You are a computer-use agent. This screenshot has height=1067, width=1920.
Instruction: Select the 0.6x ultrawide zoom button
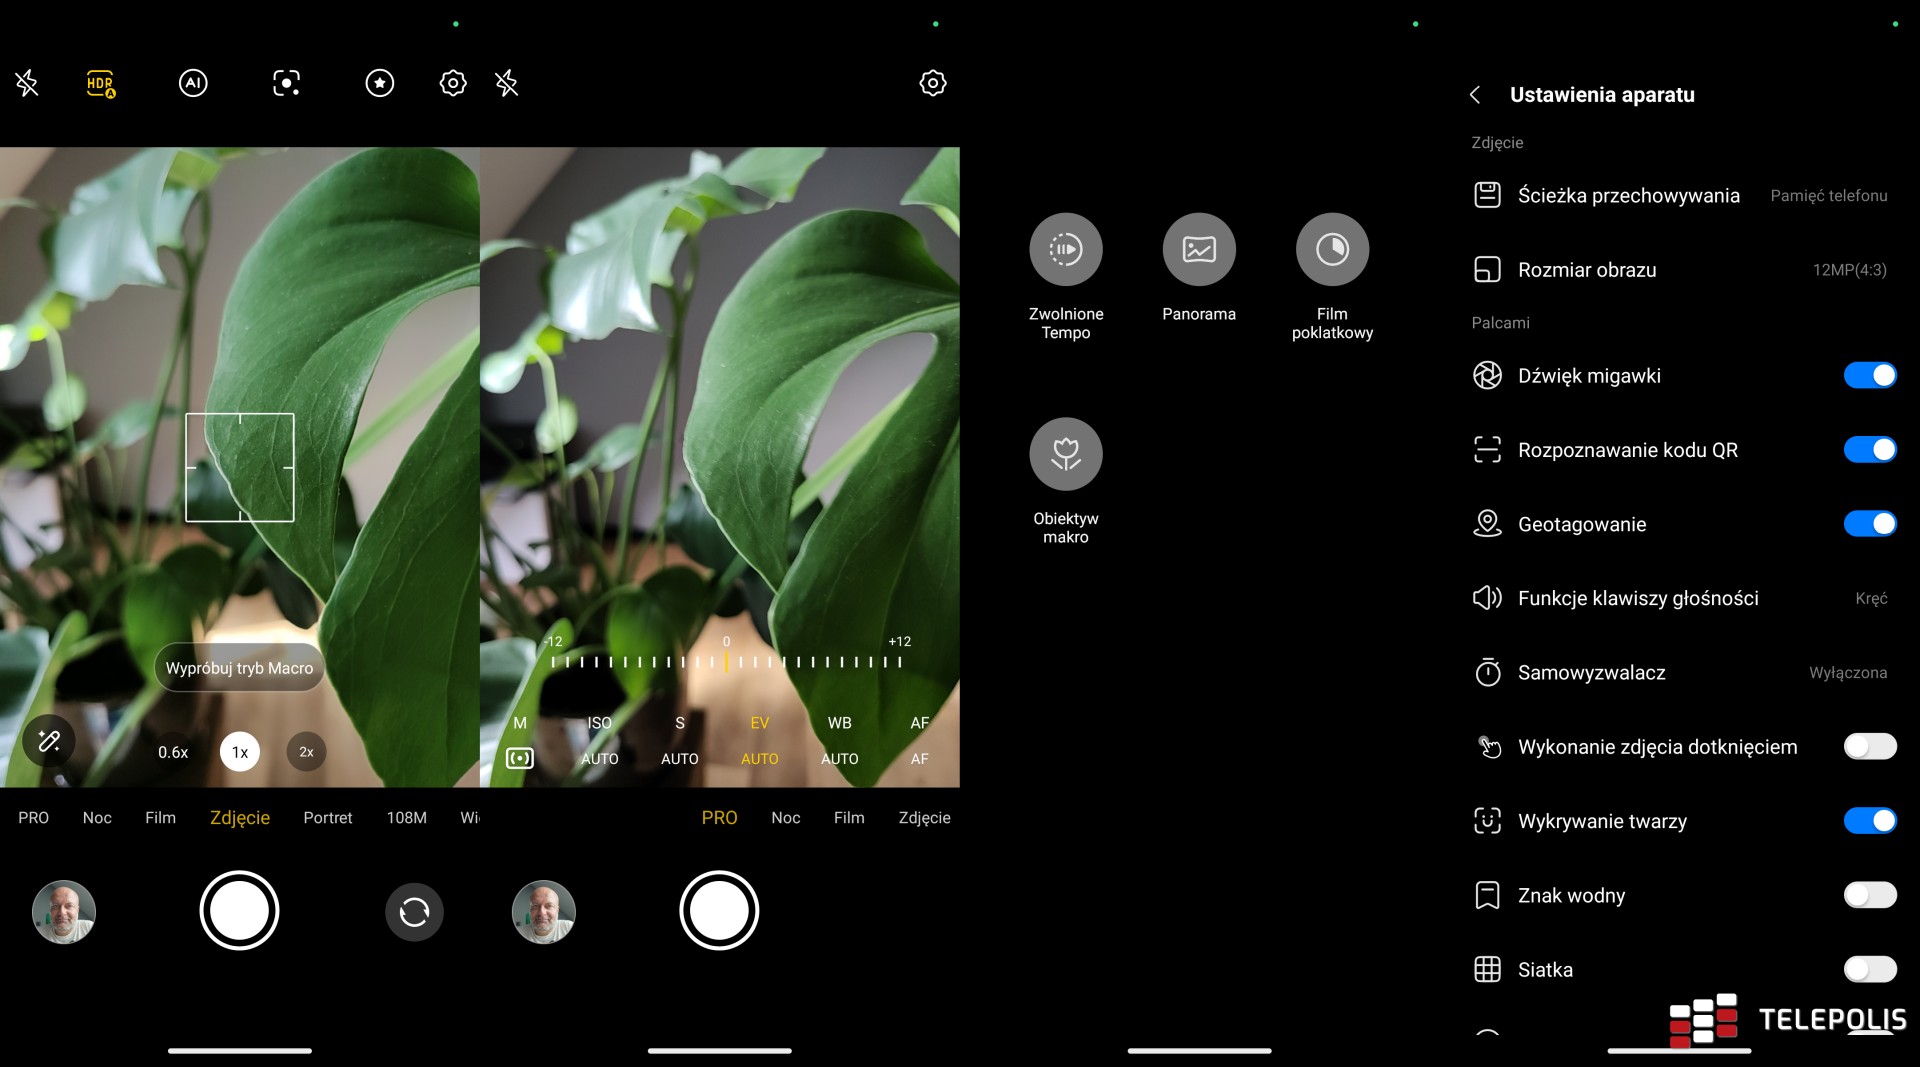pyautogui.click(x=173, y=752)
